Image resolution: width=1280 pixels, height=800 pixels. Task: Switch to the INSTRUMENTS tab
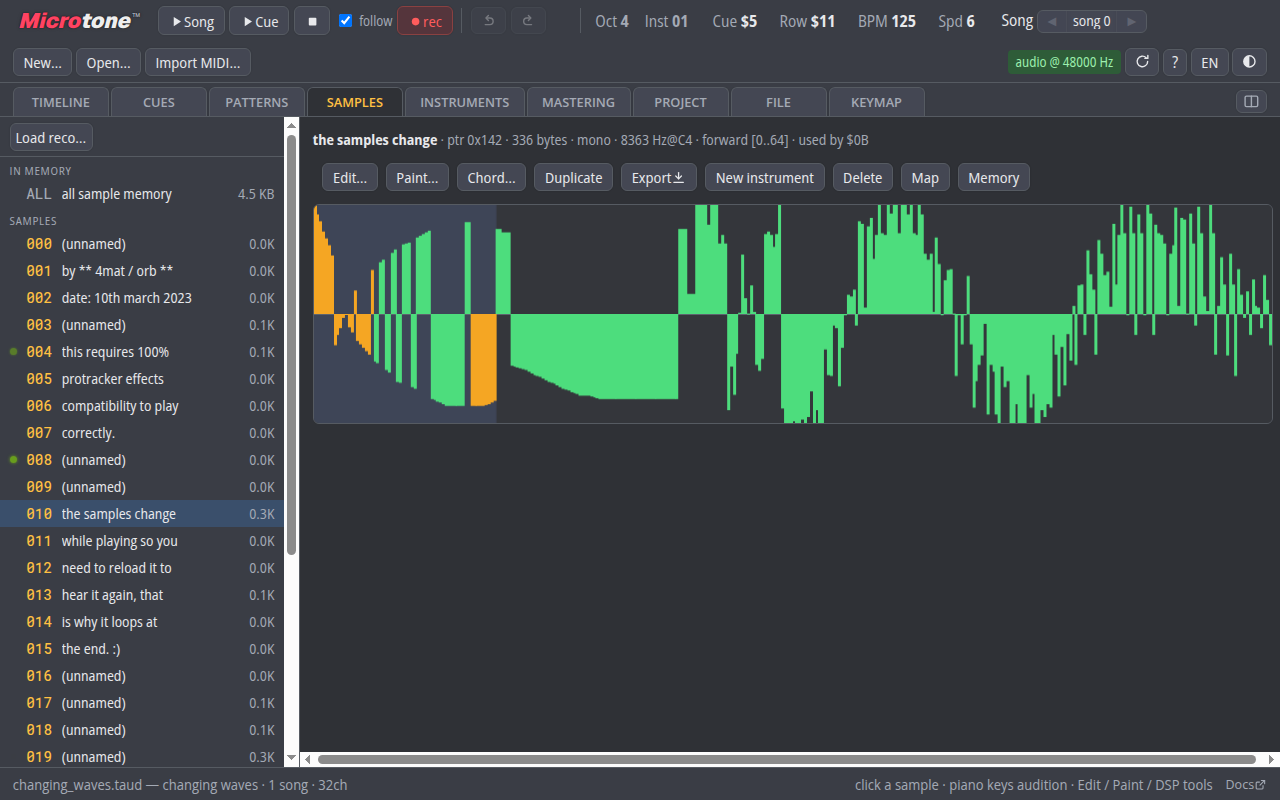pyautogui.click(x=465, y=102)
